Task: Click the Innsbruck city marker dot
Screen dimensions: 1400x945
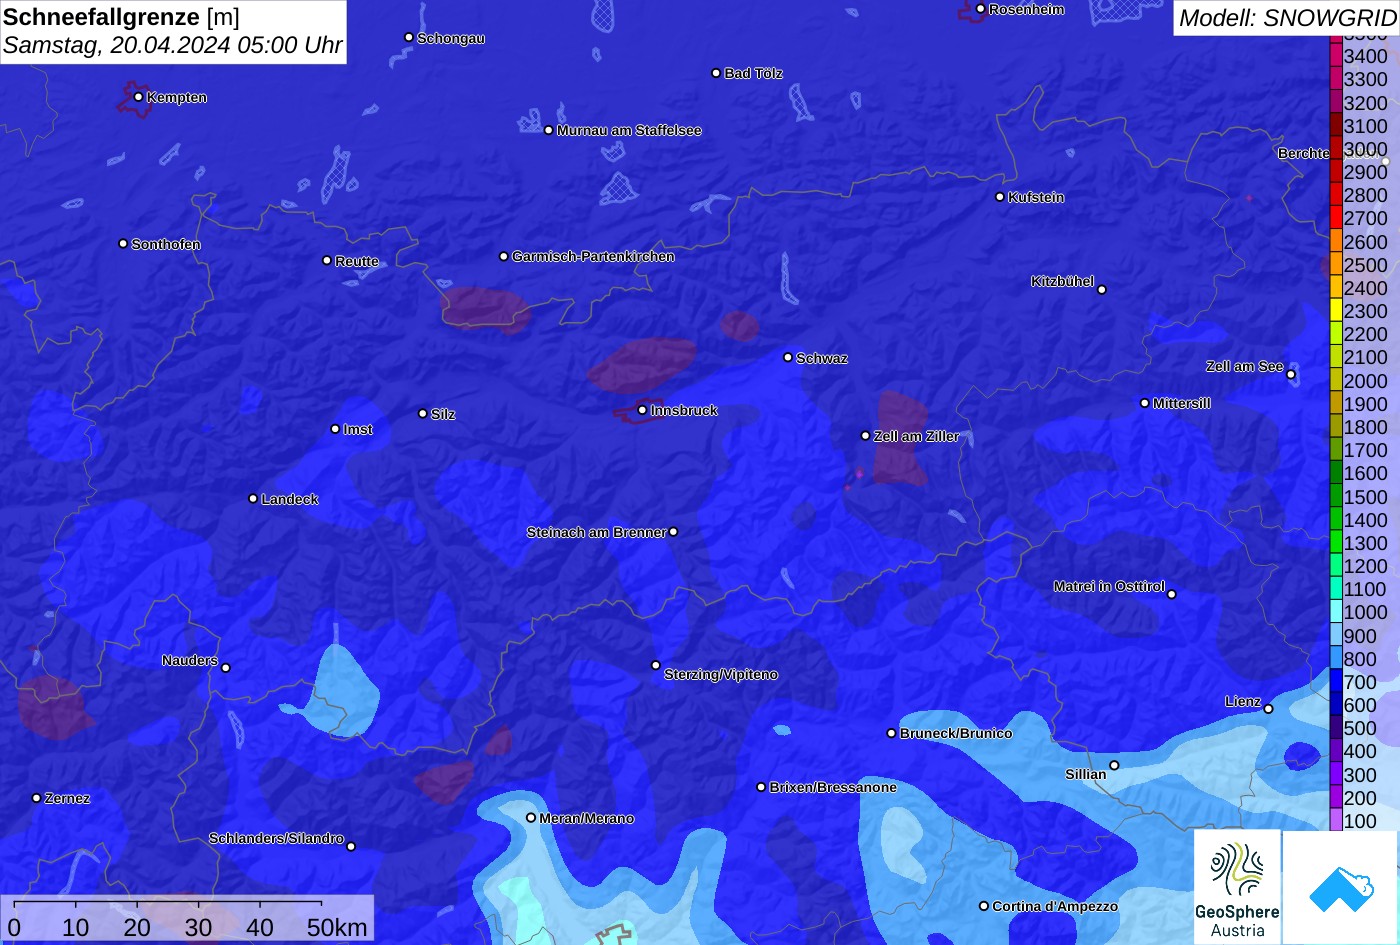Action: [x=642, y=410]
